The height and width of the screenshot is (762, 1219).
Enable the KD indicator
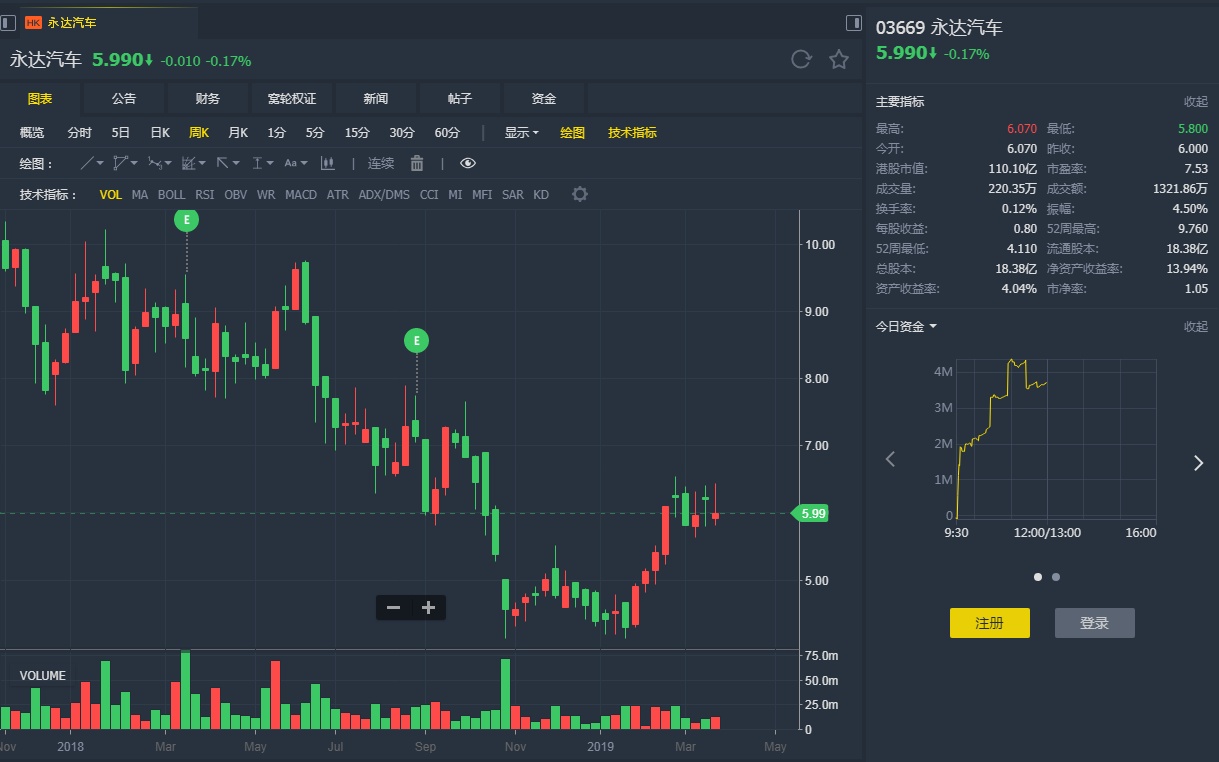pos(541,195)
